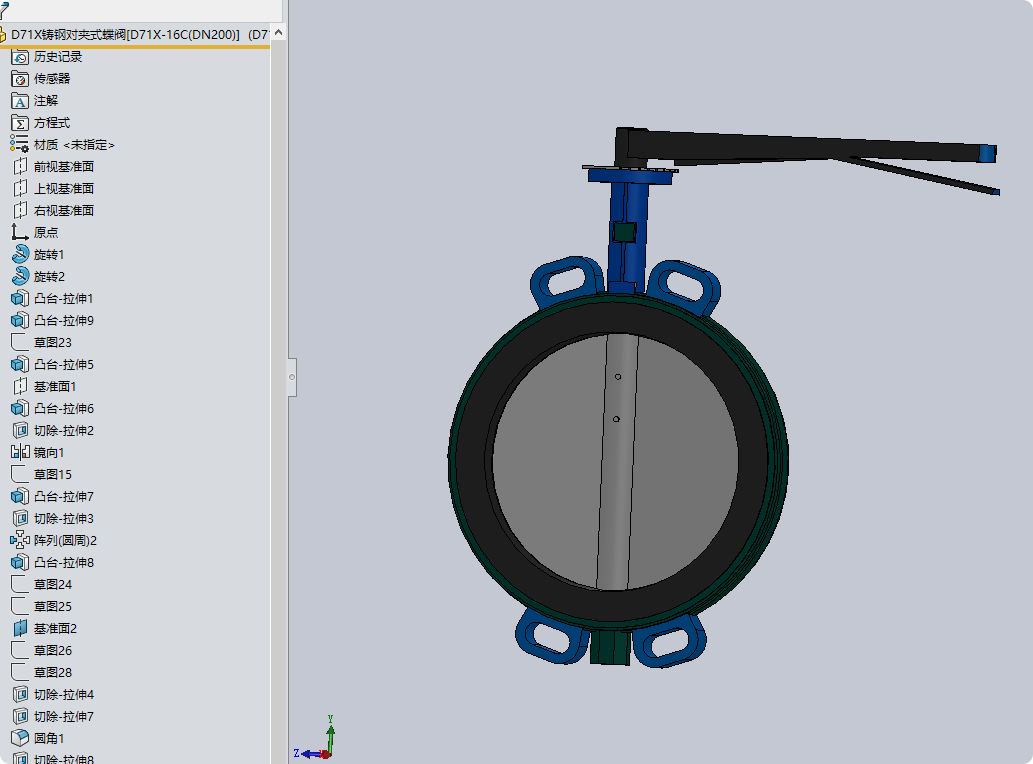Screen dimensions: 1033x764
Task: Click the 镜向1 mirror feature icon
Action: coord(20,452)
